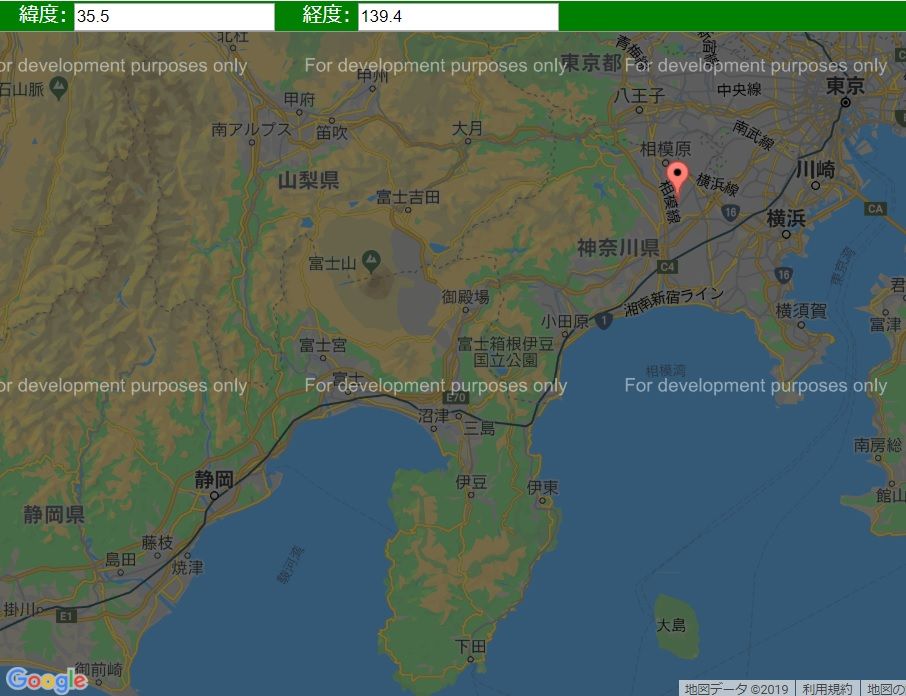This screenshot has height=696, width=906.
Task: Click the 甲府 city label
Action: click(299, 99)
